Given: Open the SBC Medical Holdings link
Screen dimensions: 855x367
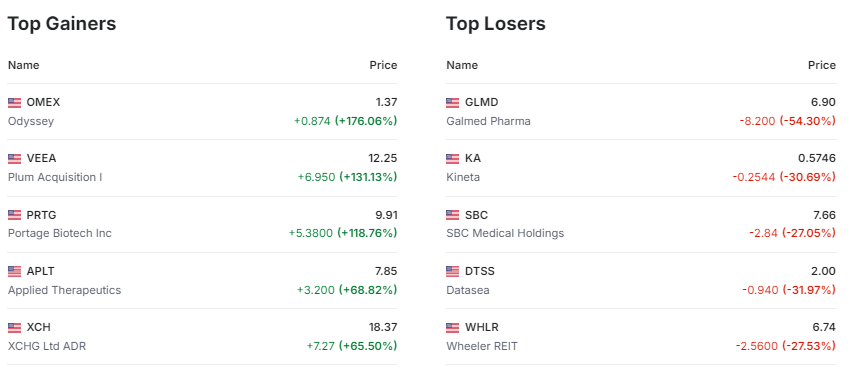Looking at the screenshot, I should (x=505, y=233).
